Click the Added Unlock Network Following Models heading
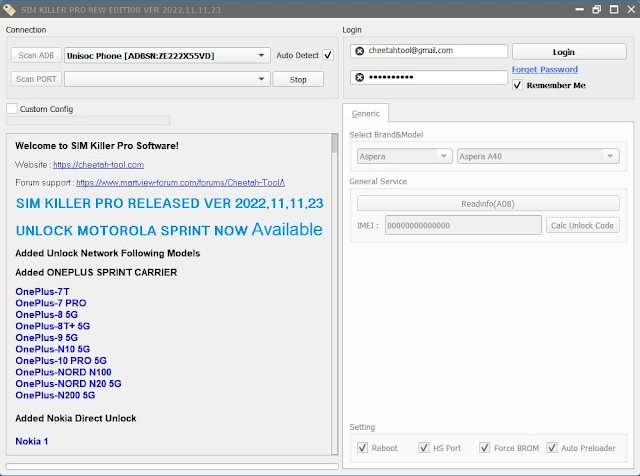Screen dimensions: 640x476 (108, 253)
